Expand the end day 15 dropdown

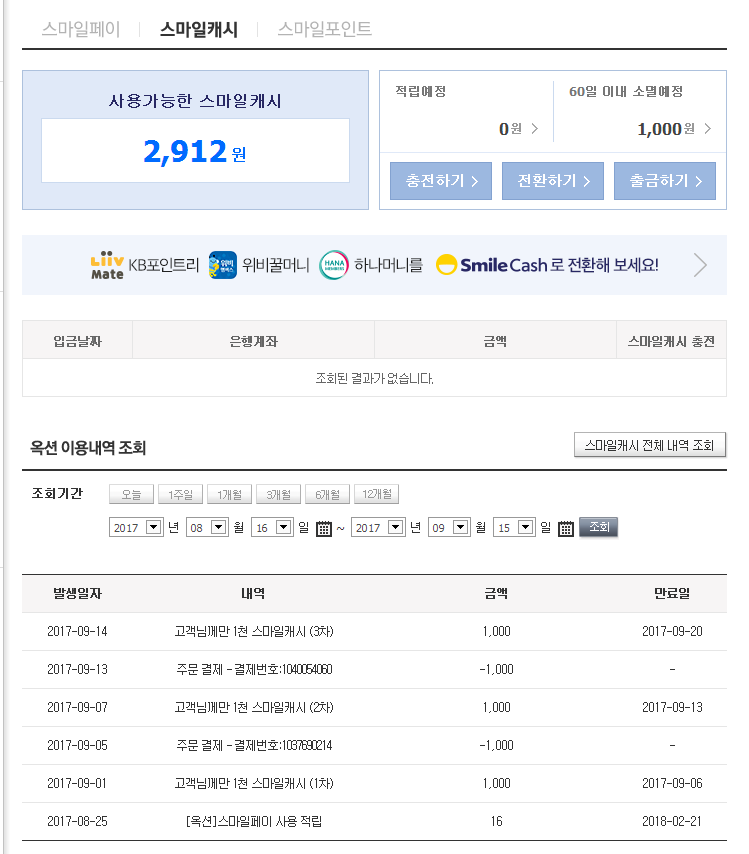click(x=526, y=527)
